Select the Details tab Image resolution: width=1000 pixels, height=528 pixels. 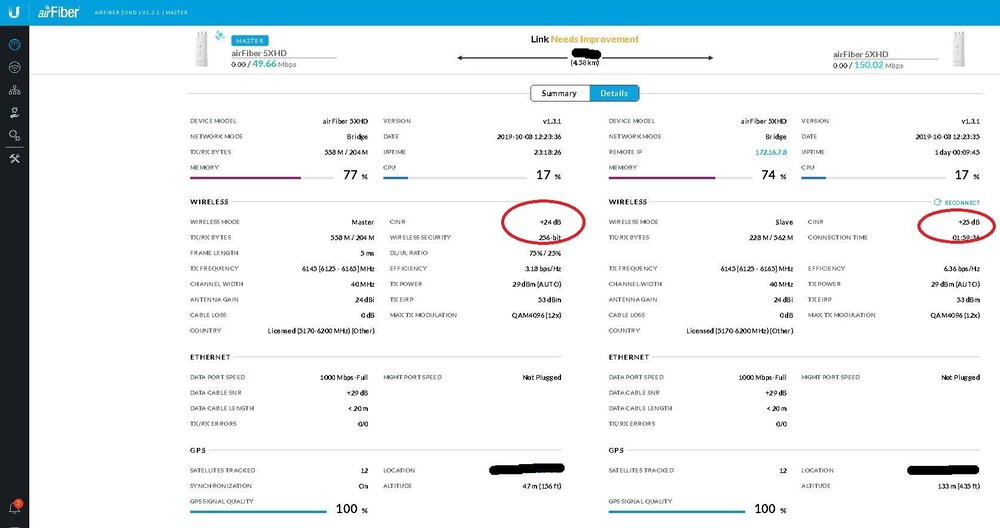click(614, 93)
